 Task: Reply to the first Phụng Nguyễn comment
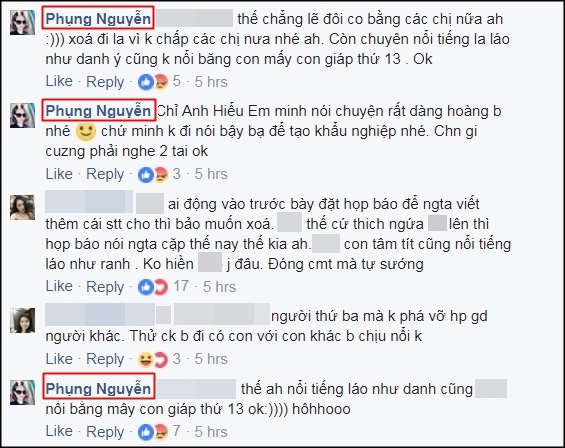[105, 82]
